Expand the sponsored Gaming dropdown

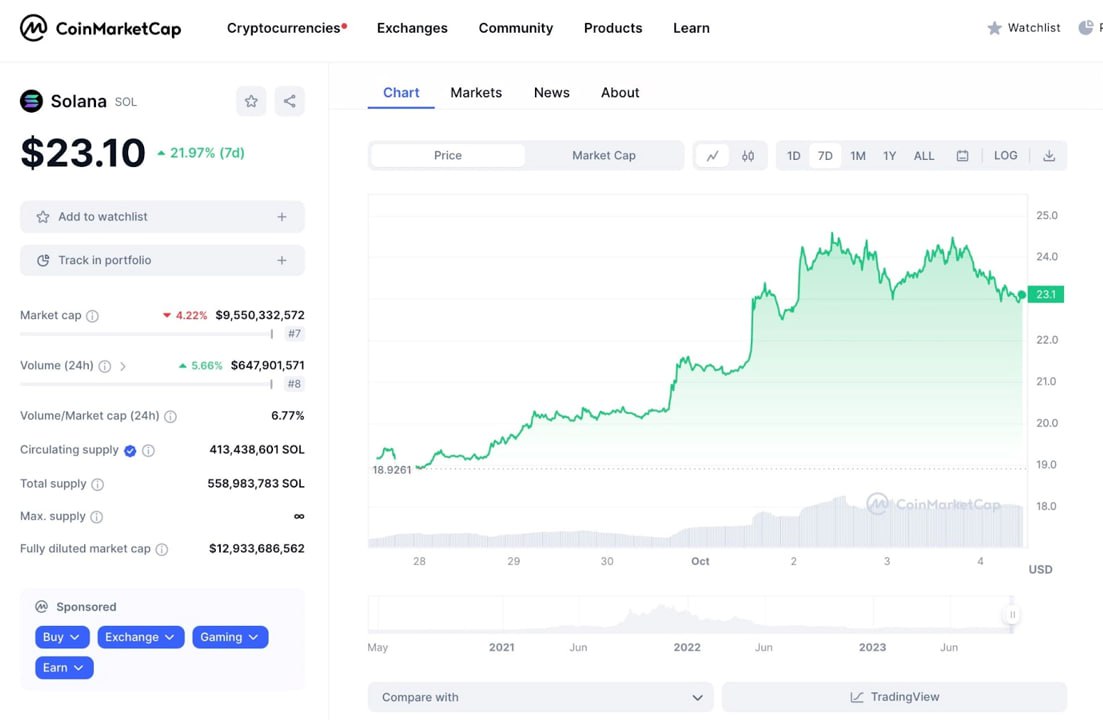[230, 637]
